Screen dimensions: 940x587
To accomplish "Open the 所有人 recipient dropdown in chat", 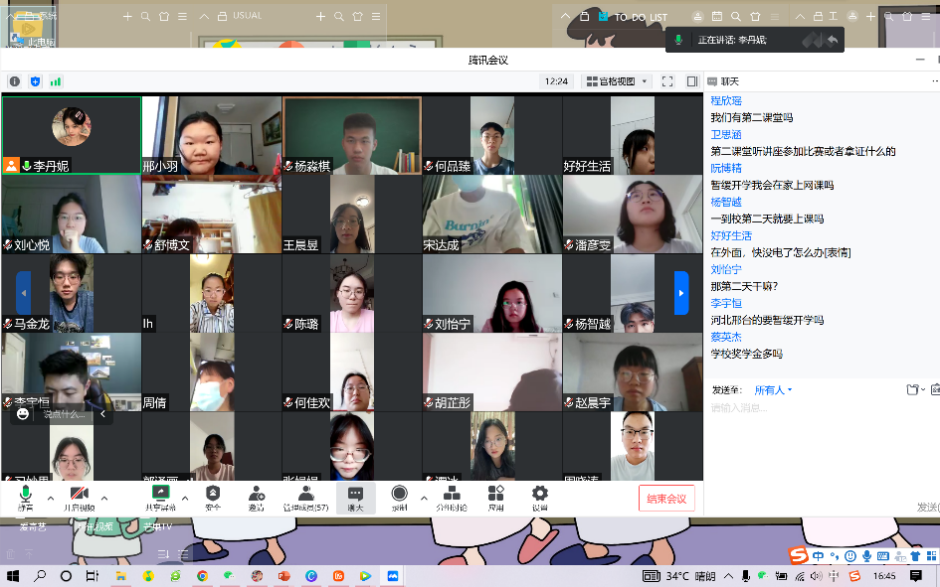I will (773, 390).
